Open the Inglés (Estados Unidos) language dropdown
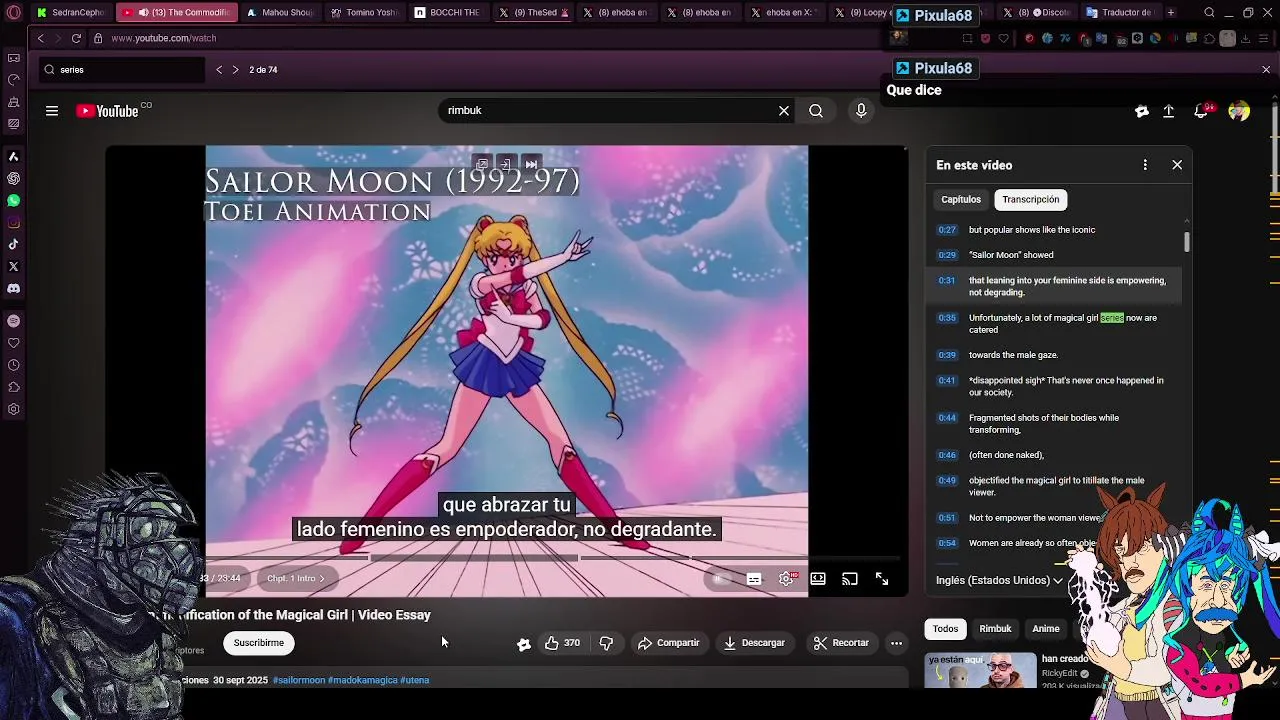The image size is (1280, 720). coord(999,580)
